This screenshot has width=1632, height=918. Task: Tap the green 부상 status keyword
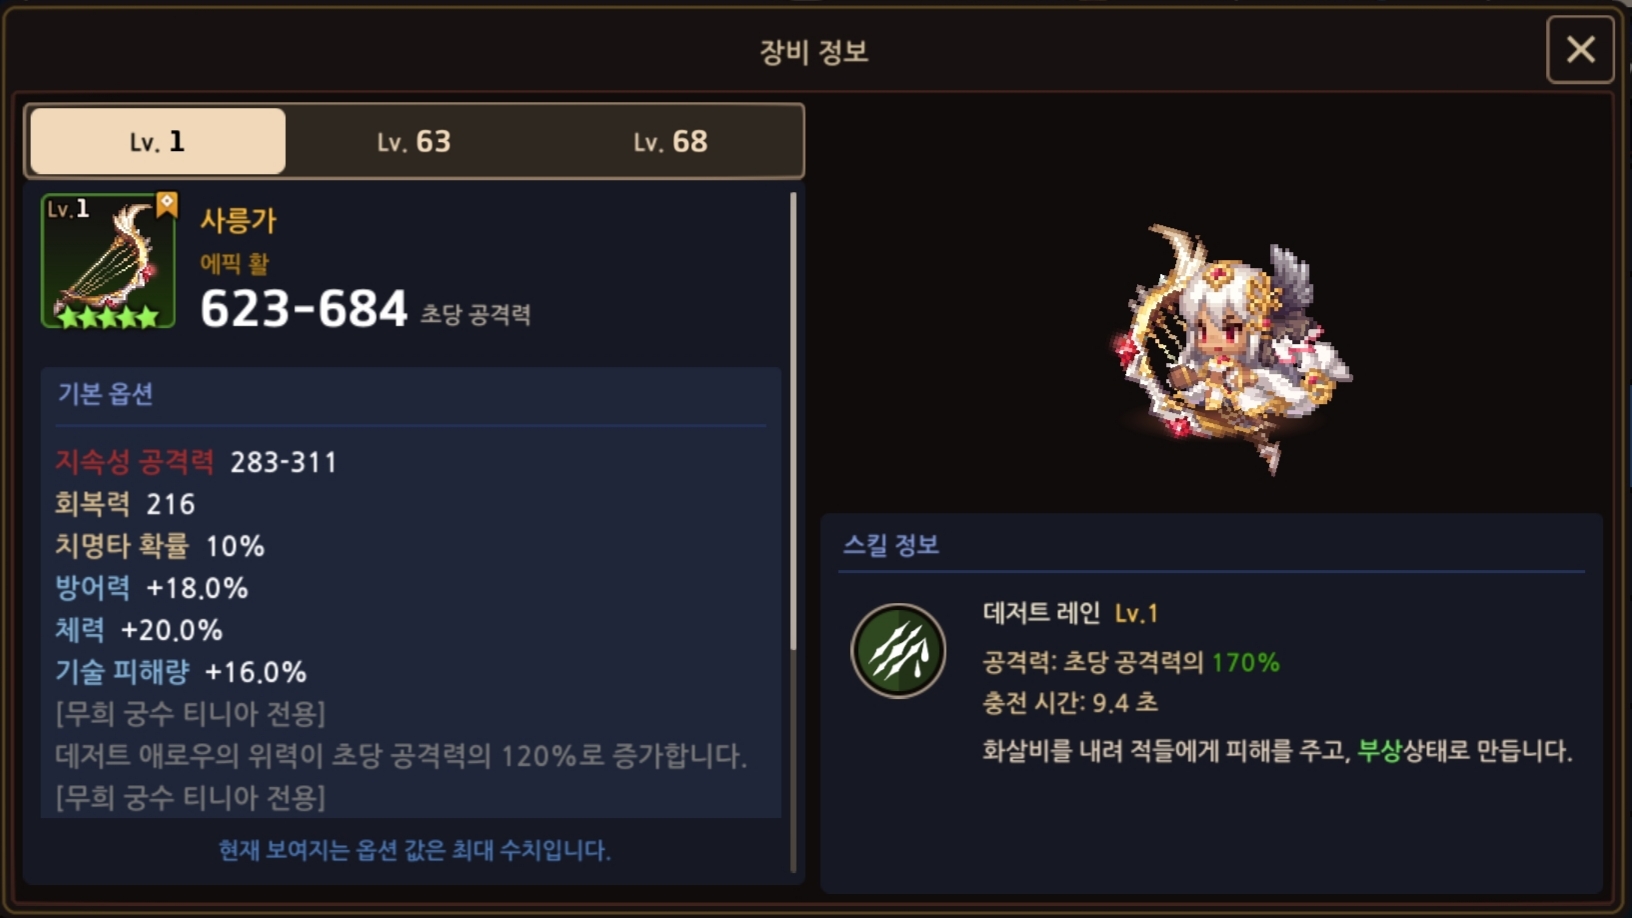tap(1380, 750)
